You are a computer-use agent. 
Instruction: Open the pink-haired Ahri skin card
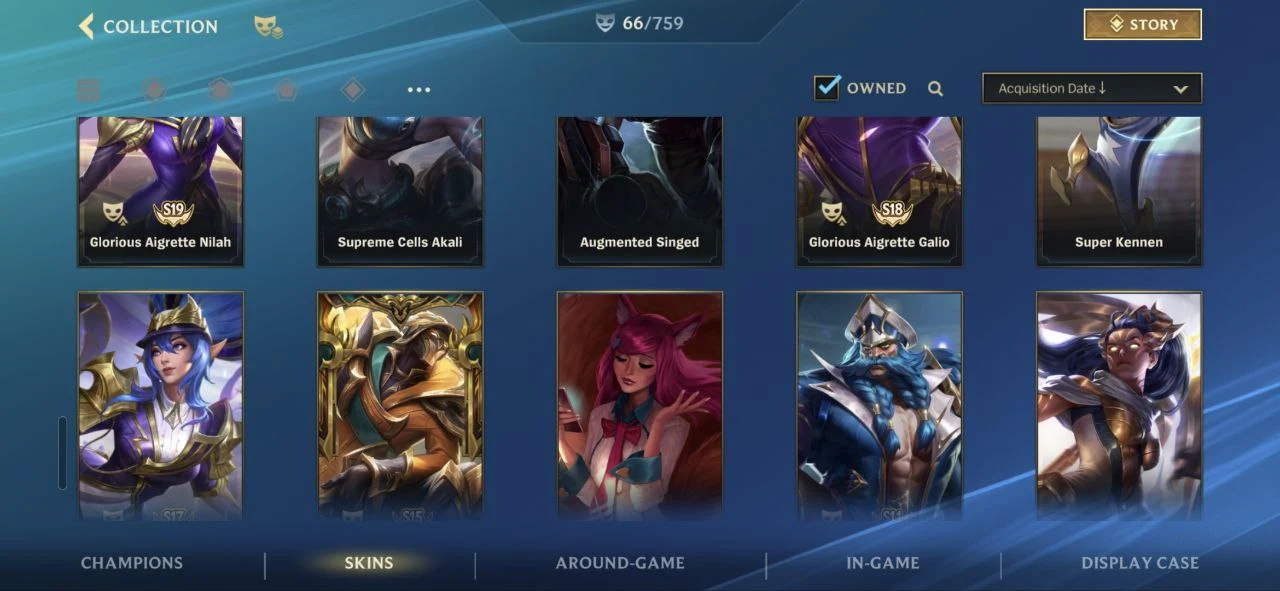640,406
